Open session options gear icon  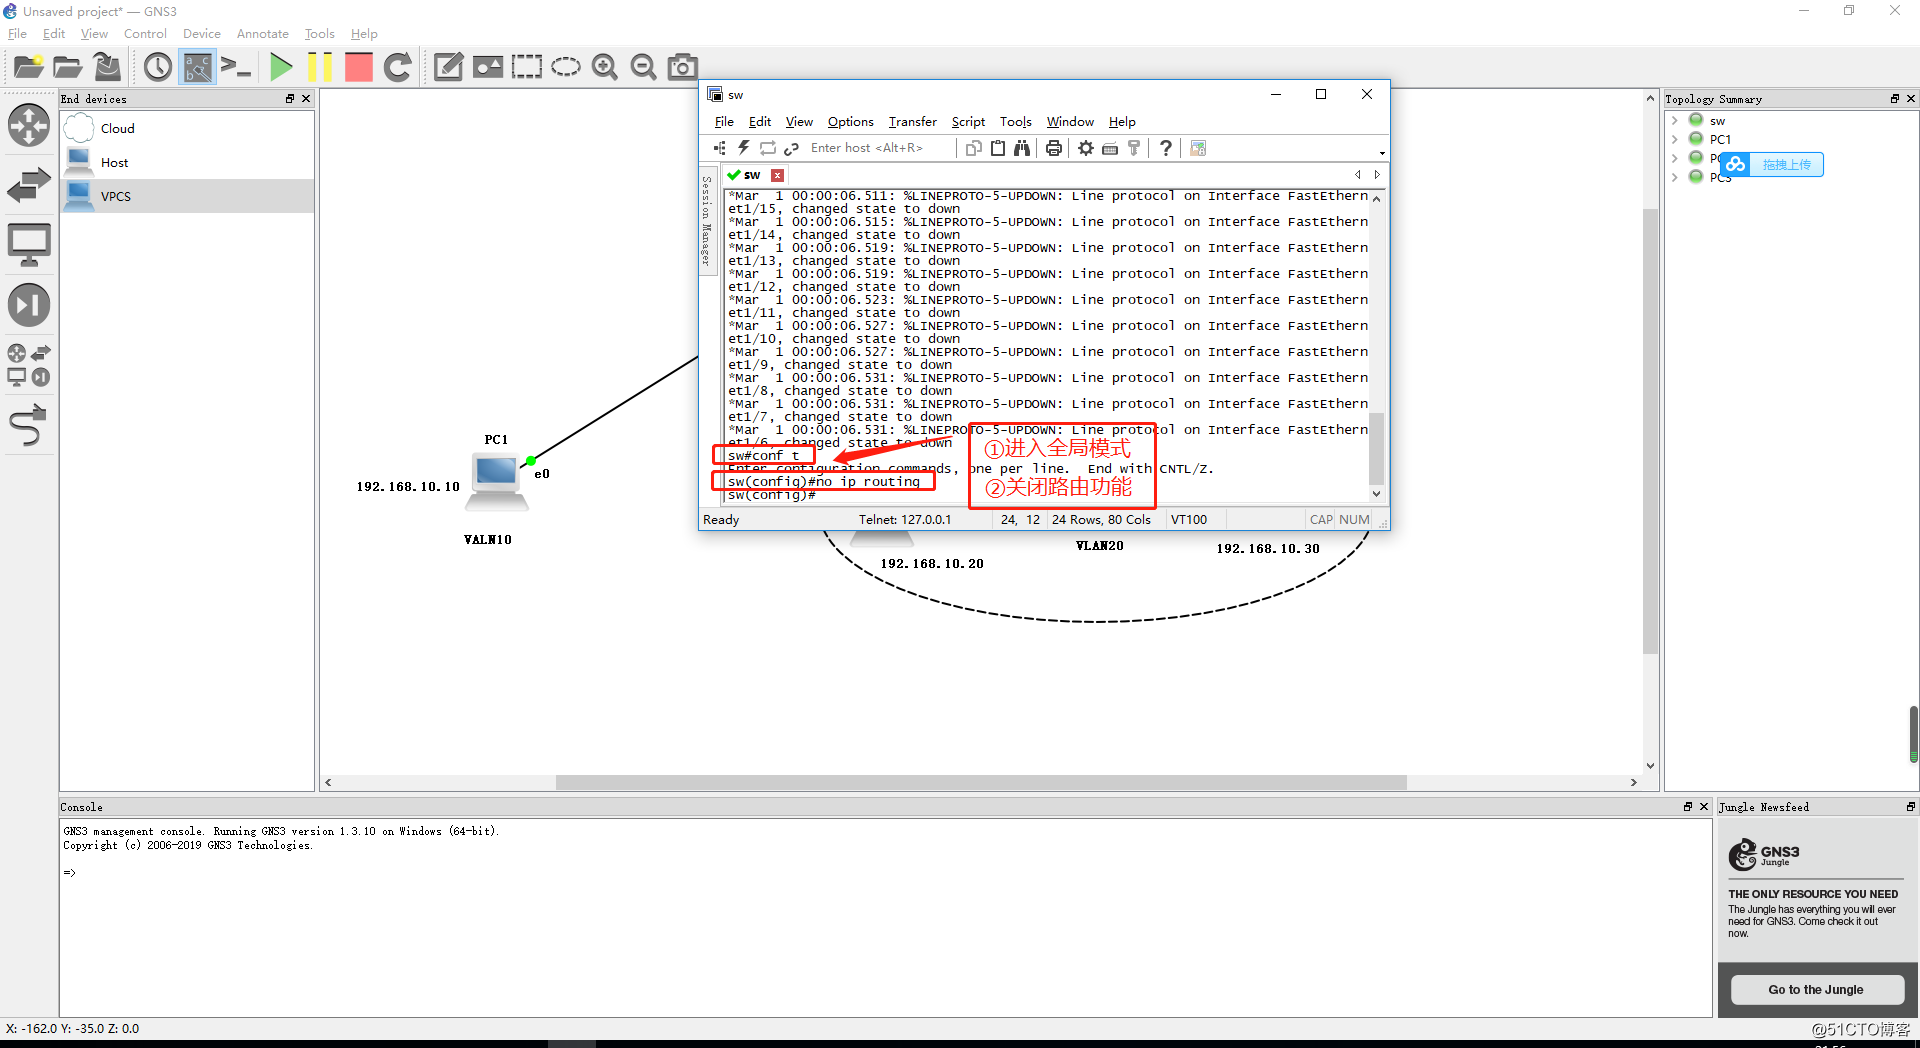1086,148
